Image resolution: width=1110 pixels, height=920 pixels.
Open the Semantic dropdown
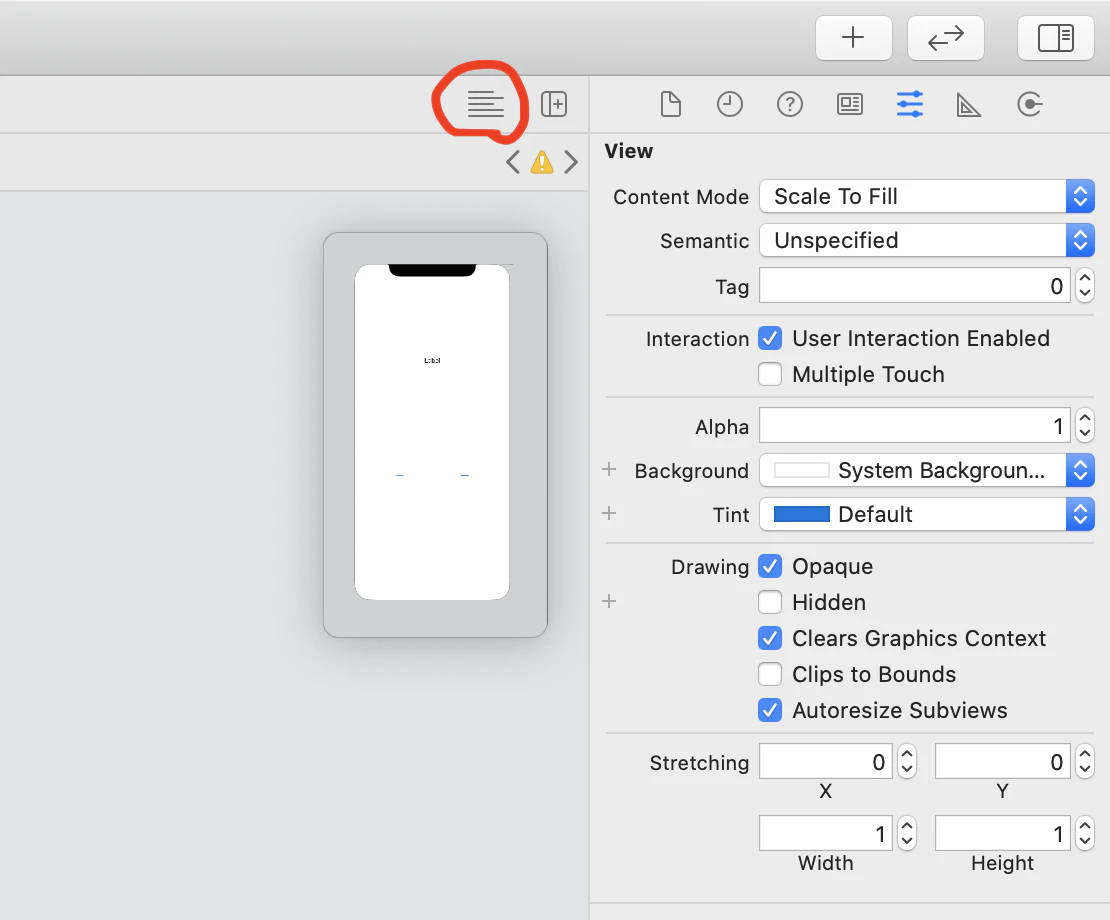click(927, 240)
